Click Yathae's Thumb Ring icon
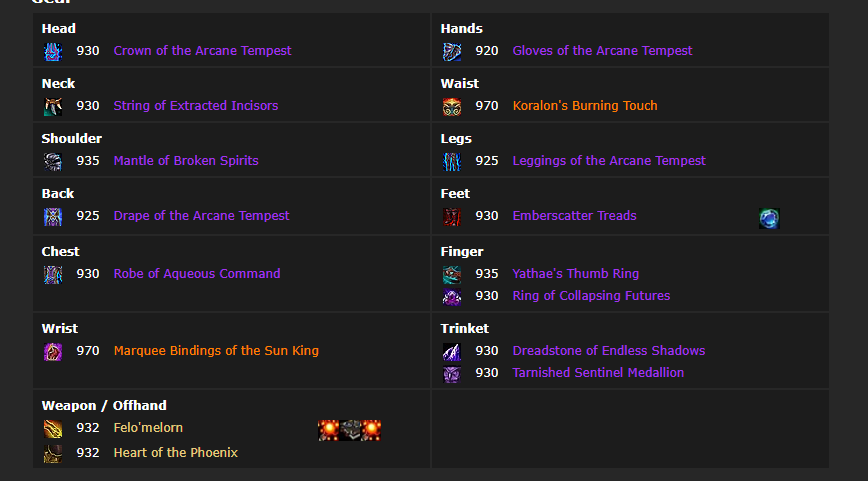Screen dimensions: 868x481 point(452,274)
